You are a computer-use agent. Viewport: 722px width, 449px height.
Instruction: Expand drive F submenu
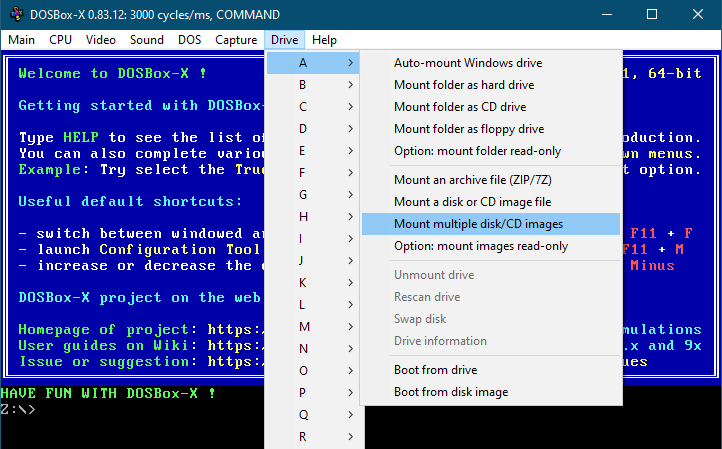pos(313,173)
